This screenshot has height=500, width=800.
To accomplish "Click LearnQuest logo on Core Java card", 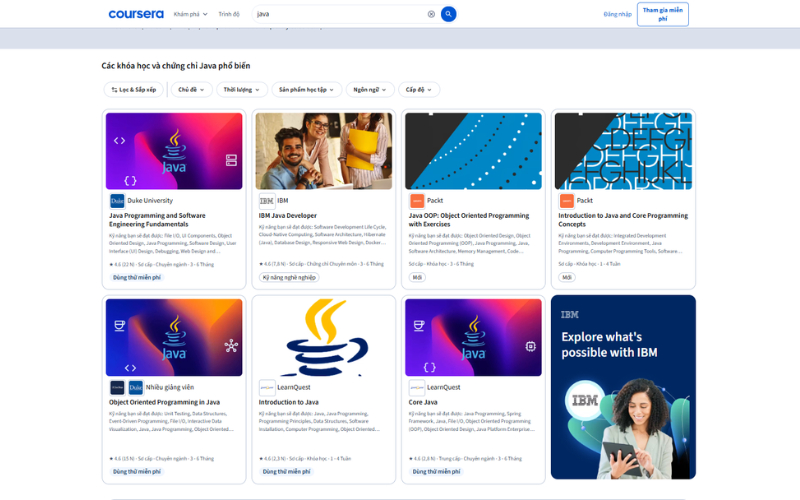I will point(416,387).
